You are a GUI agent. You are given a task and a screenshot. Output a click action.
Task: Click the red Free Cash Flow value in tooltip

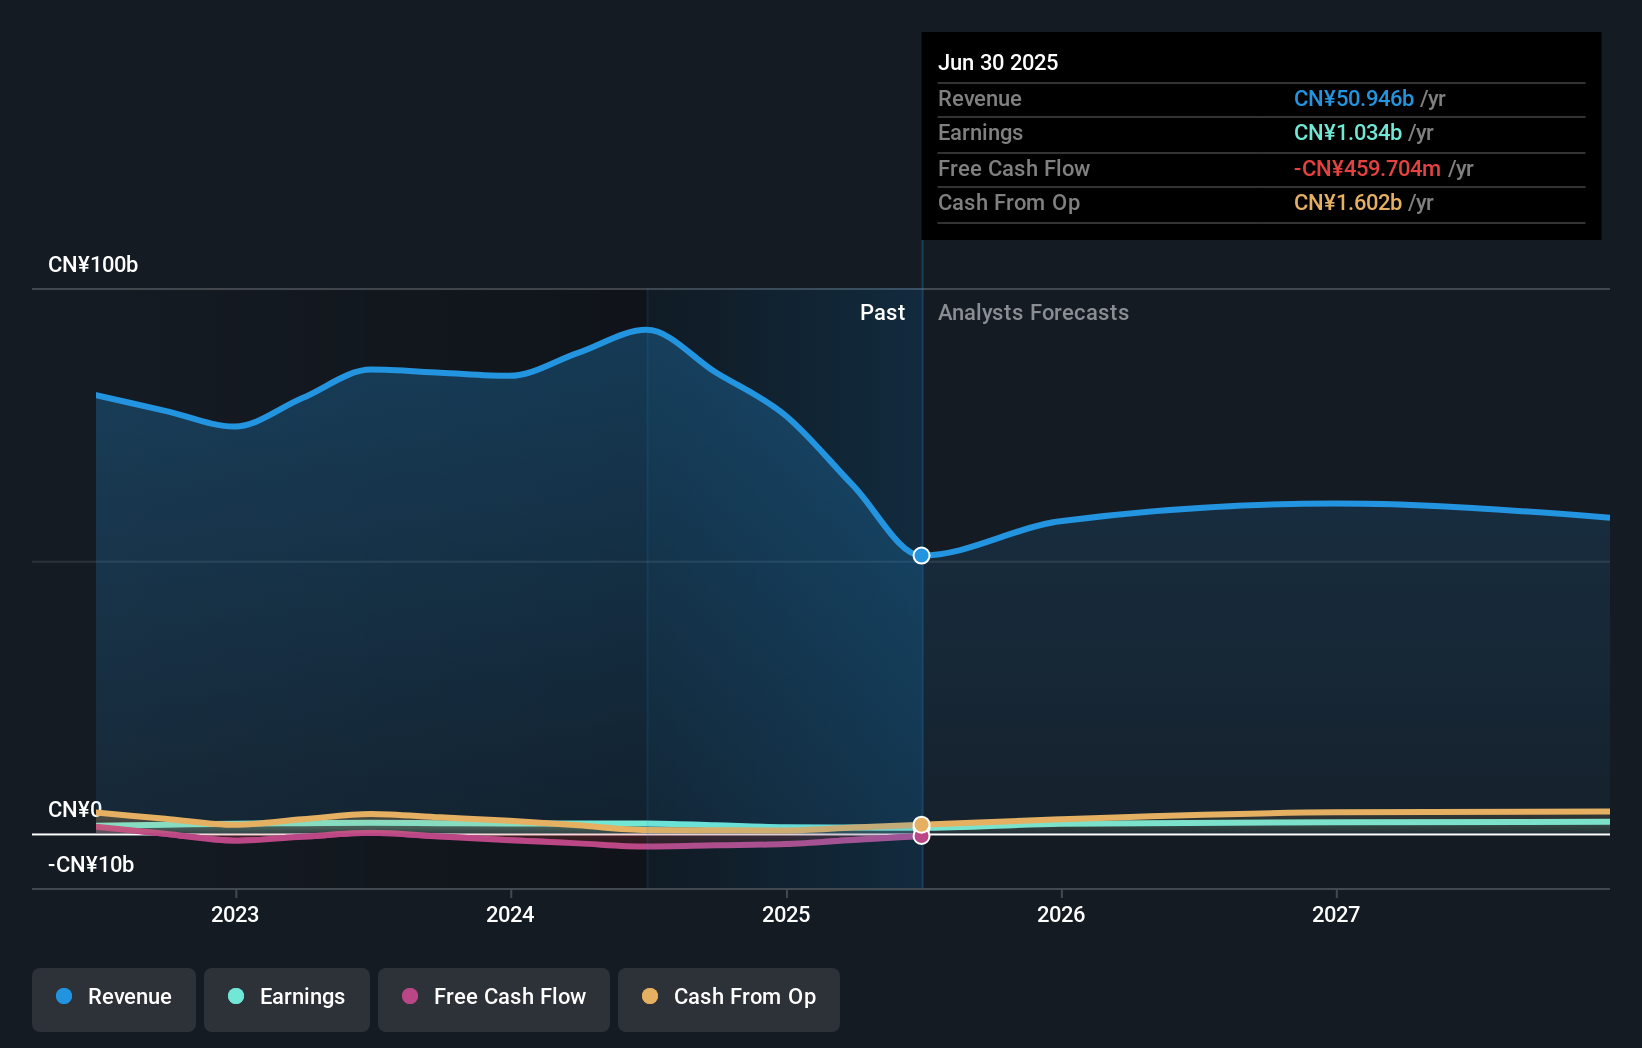[1368, 169]
